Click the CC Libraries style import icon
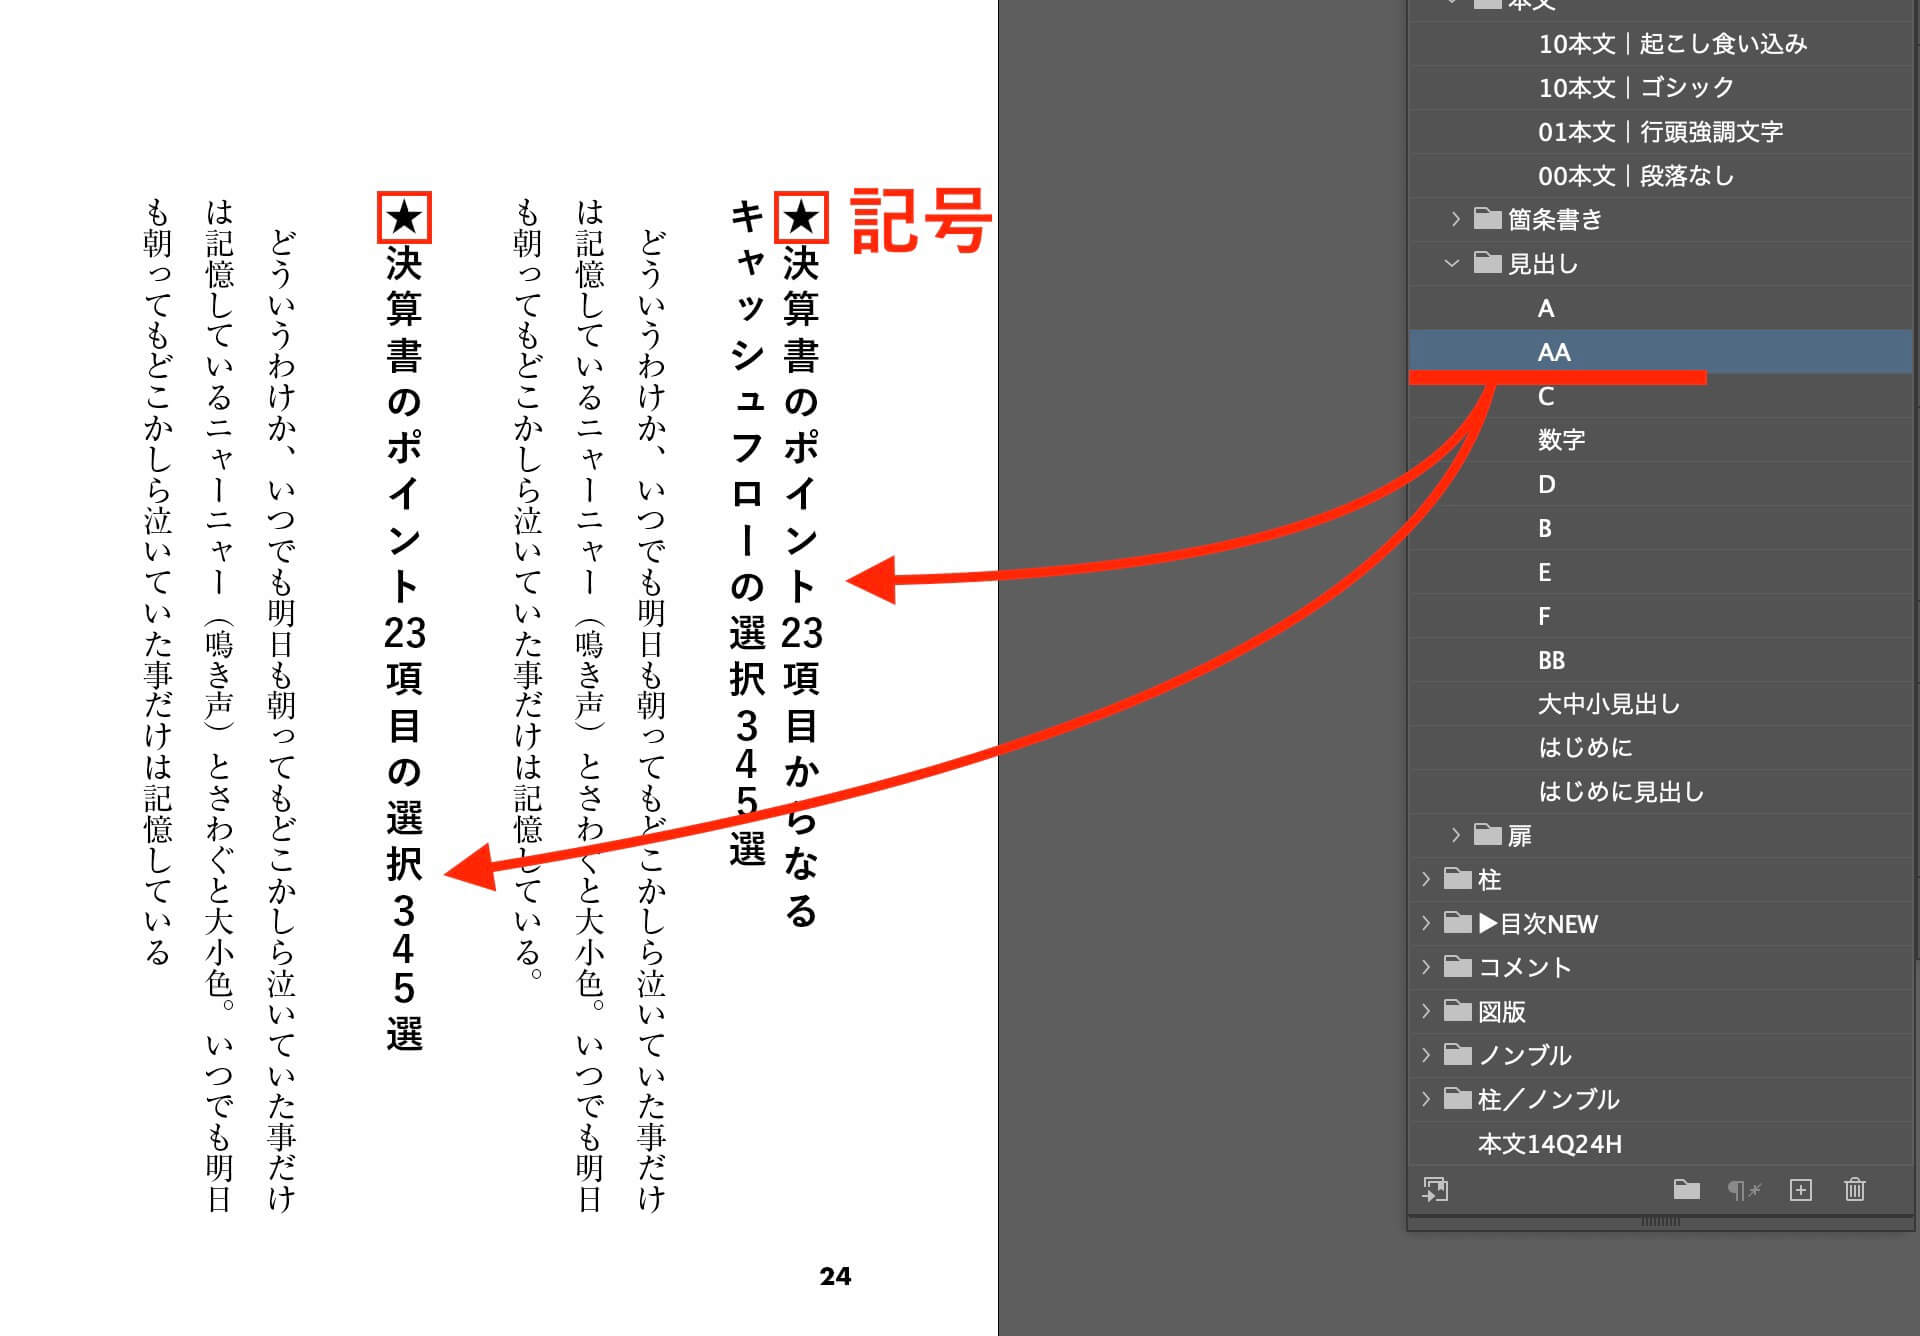Viewport: 1920px width, 1336px height. click(x=1435, y=1189)
